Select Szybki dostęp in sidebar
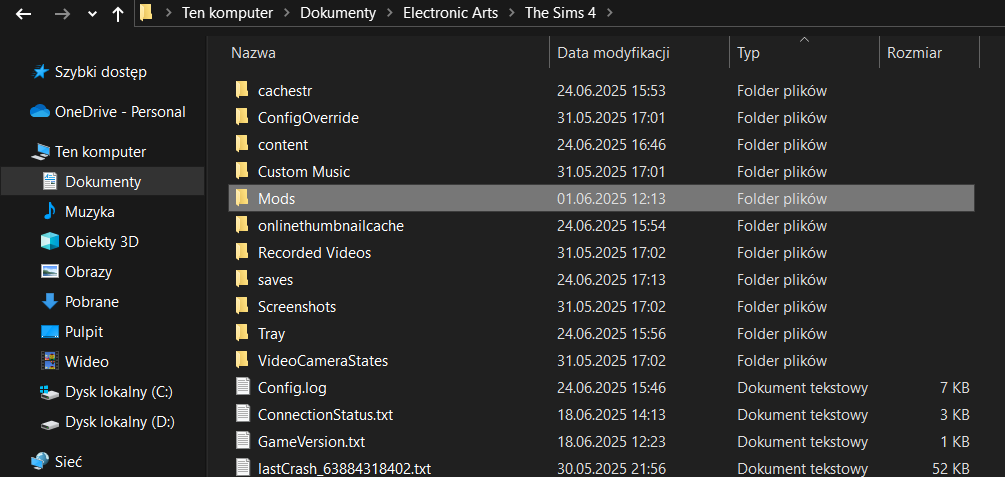Image resolution: width=1005 pixels, height=477 pixels. (x=100, y=72)
